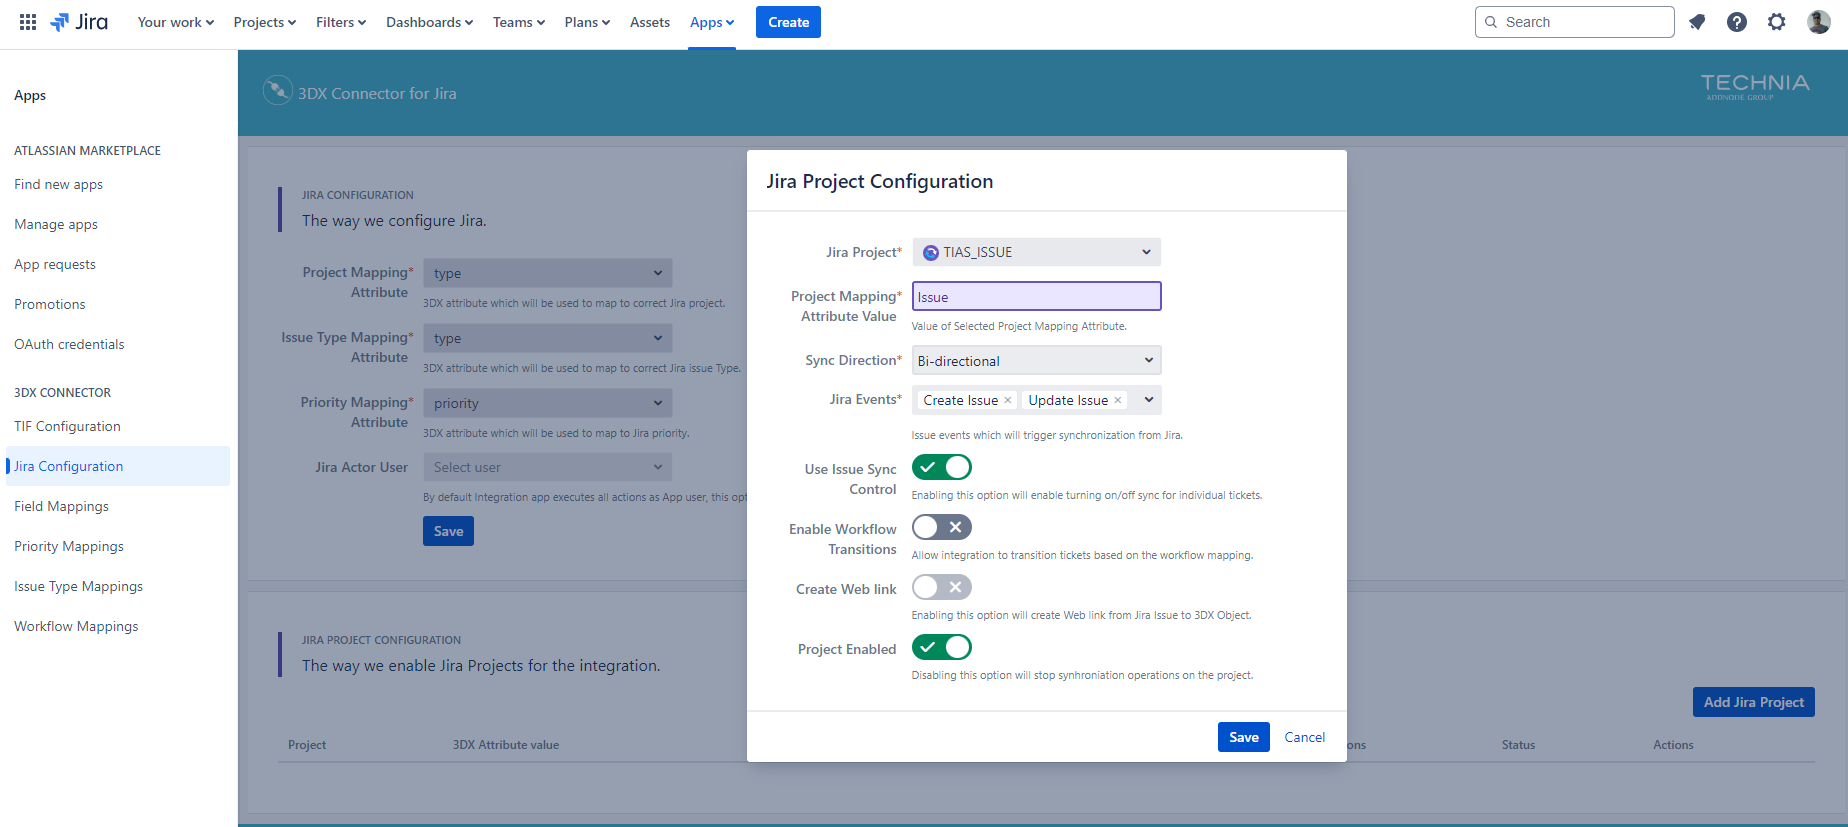Open Workflow Mappings page
Viewport: 1848px width, 827px height.
tap(76, 626)
